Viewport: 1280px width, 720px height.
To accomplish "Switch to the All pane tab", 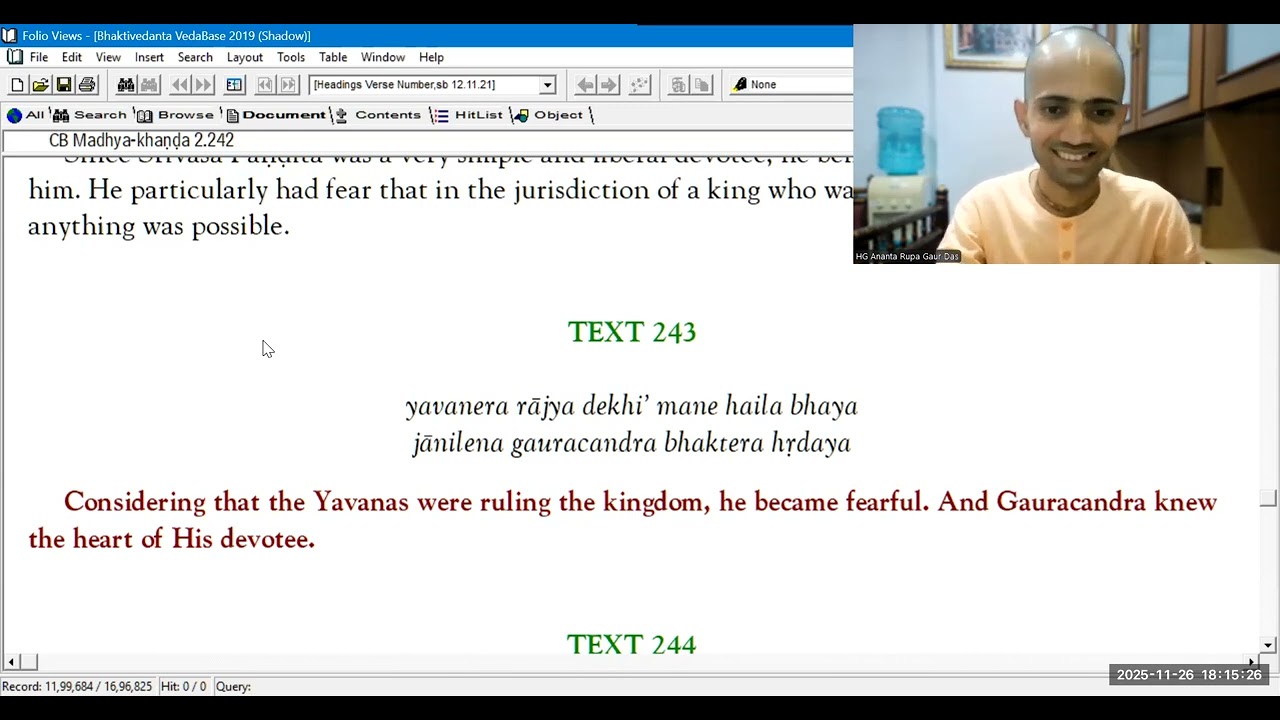I will click(25, 115).
